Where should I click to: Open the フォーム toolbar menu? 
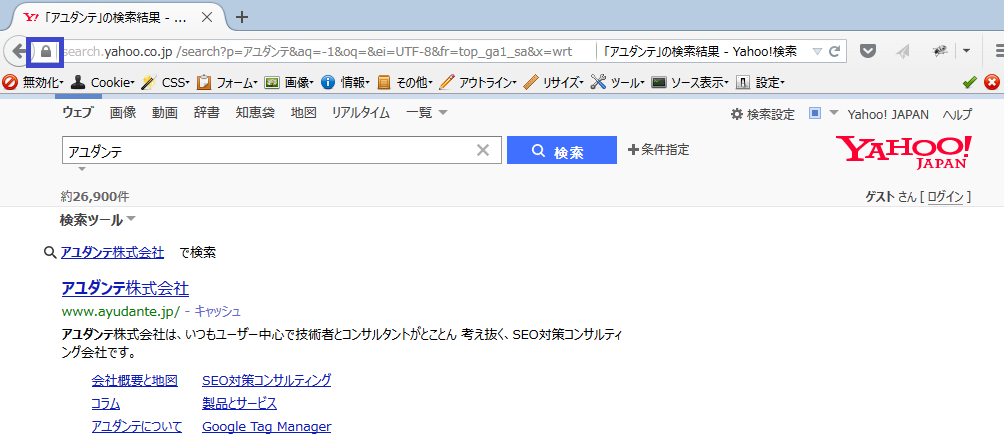(227, 83)
